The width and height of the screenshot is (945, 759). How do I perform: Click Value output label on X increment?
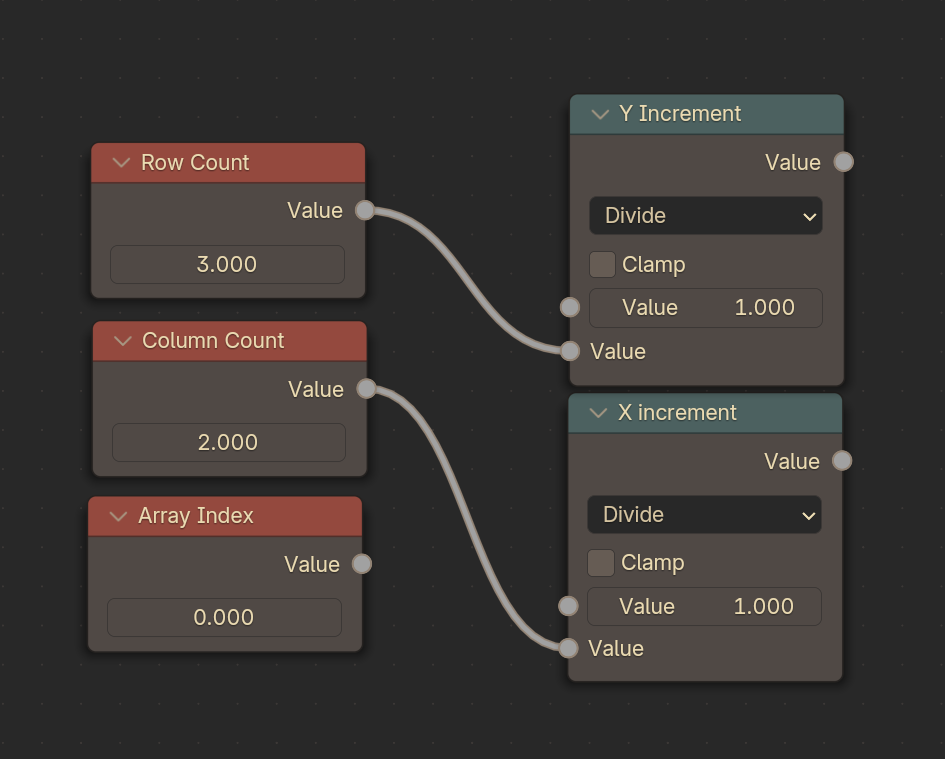(x=791, y=461)
